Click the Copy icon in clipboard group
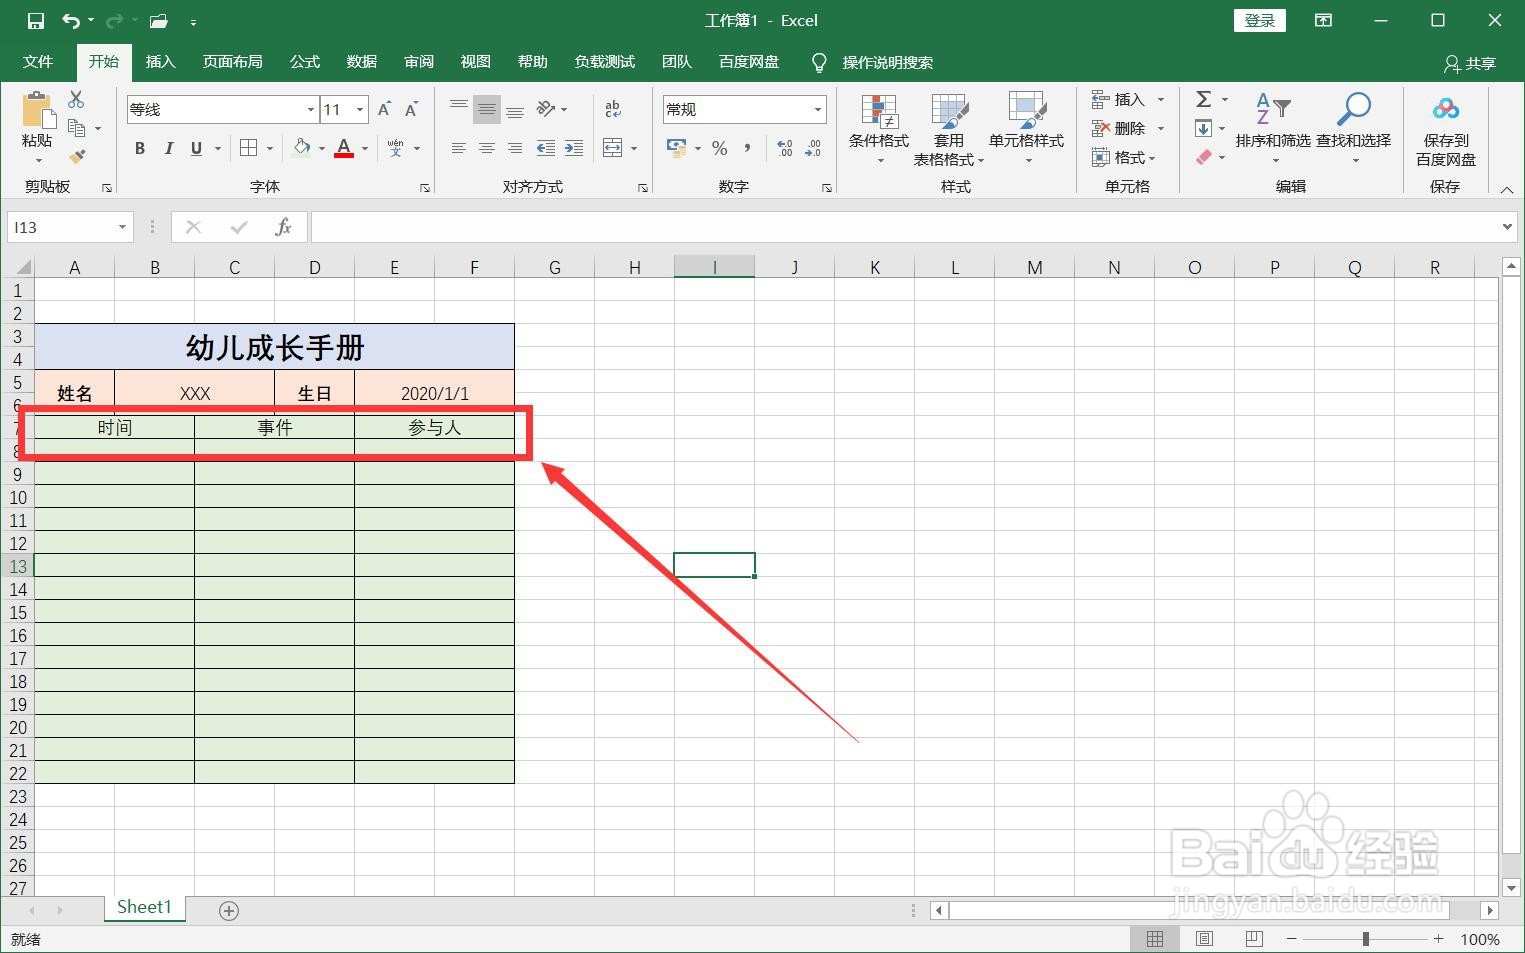Screen dimensions: 1525x953 (x=77, y=127)
